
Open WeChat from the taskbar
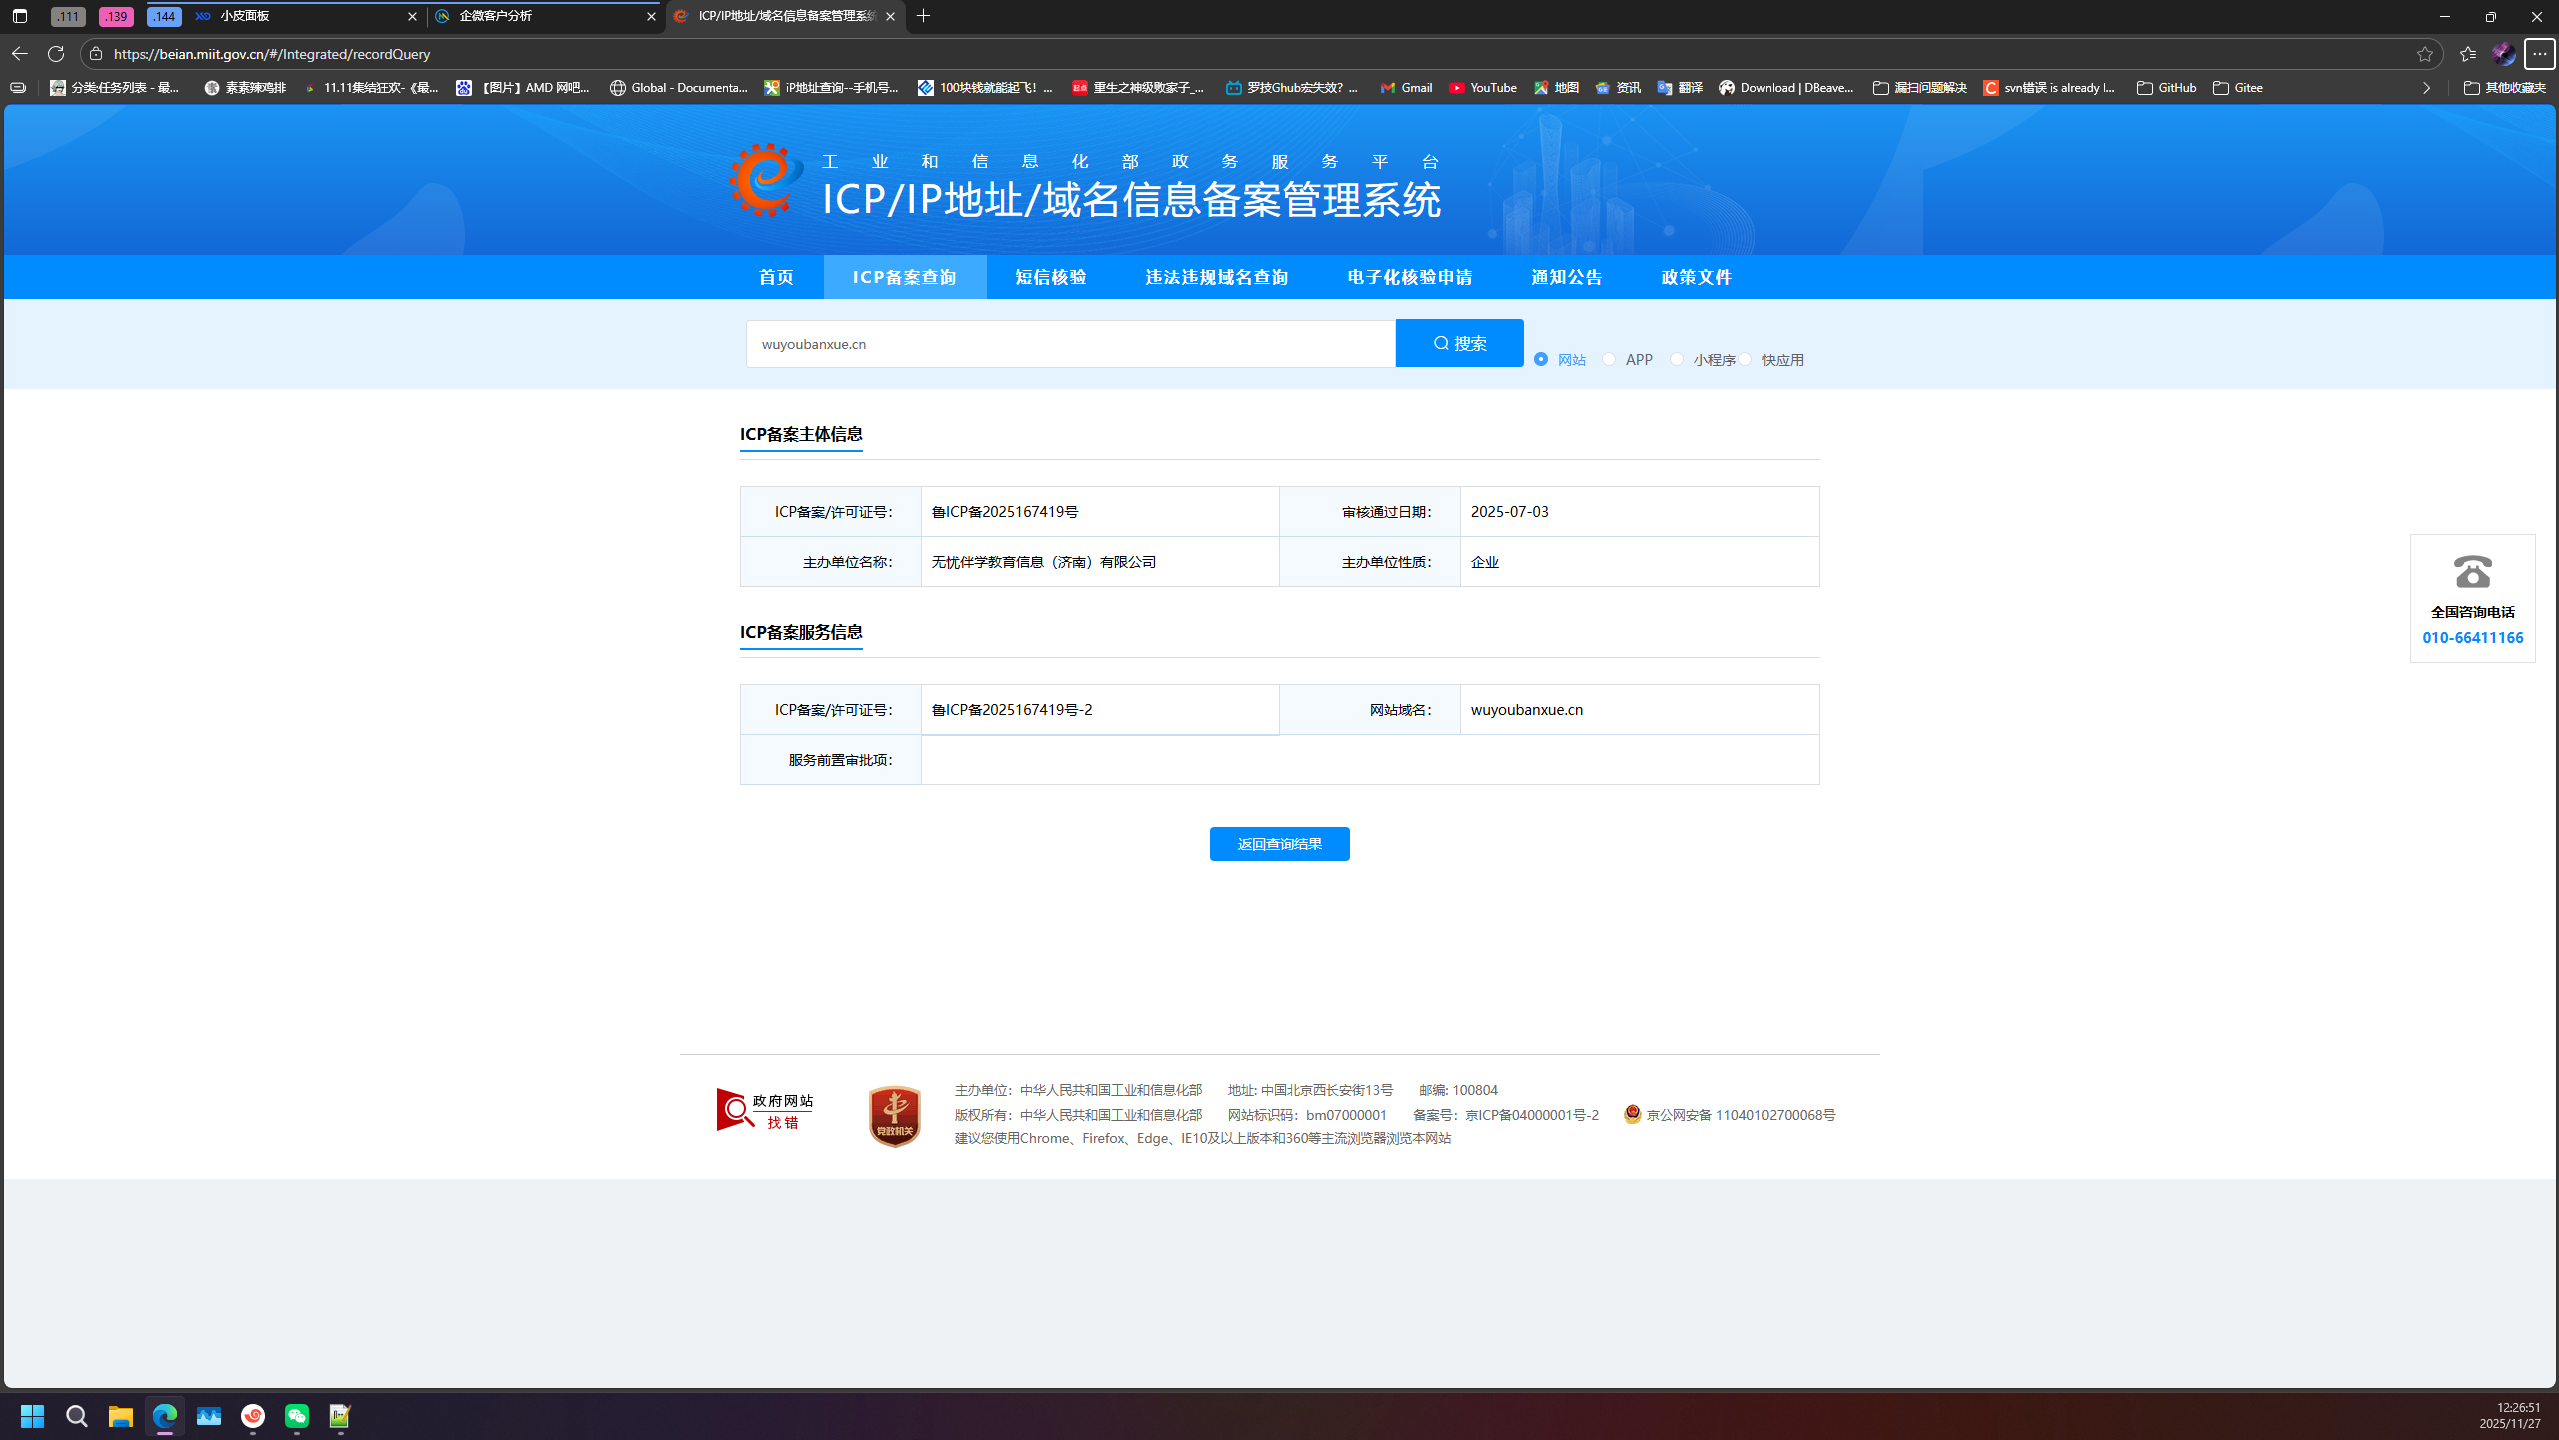coord(297,1416)
